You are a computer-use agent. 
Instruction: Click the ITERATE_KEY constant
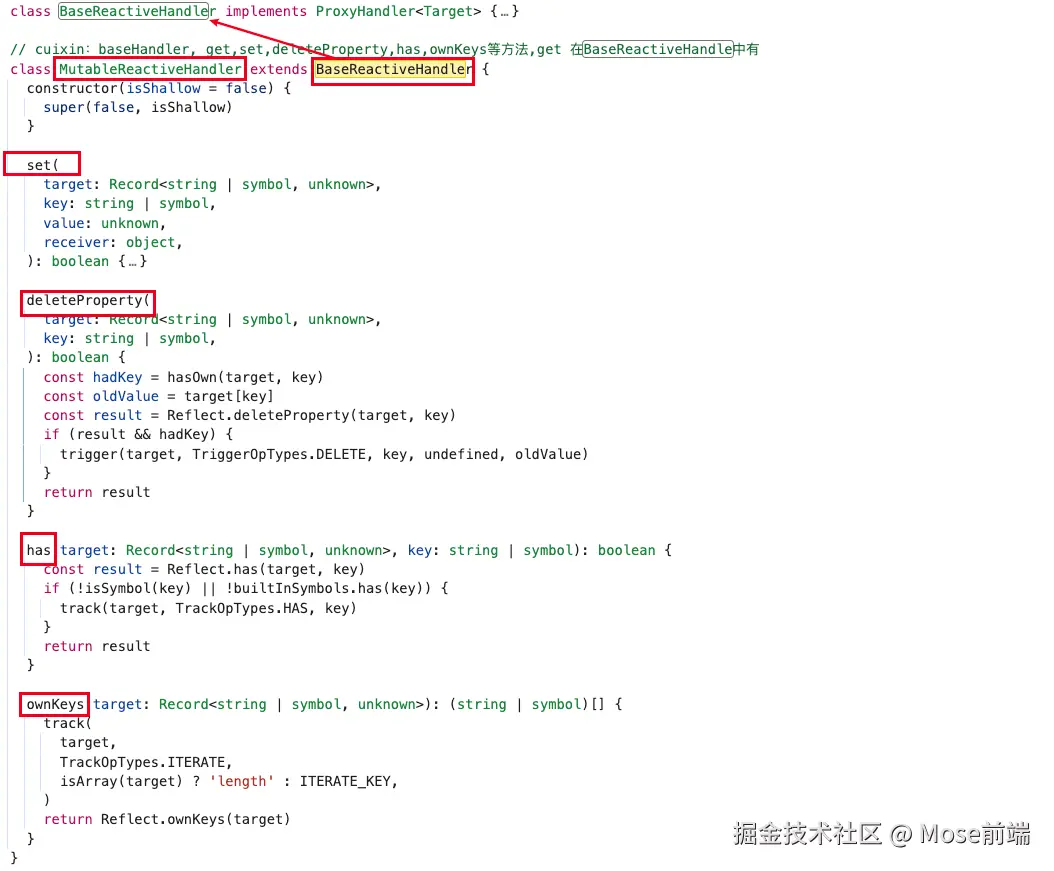click(x=345, y=782)
